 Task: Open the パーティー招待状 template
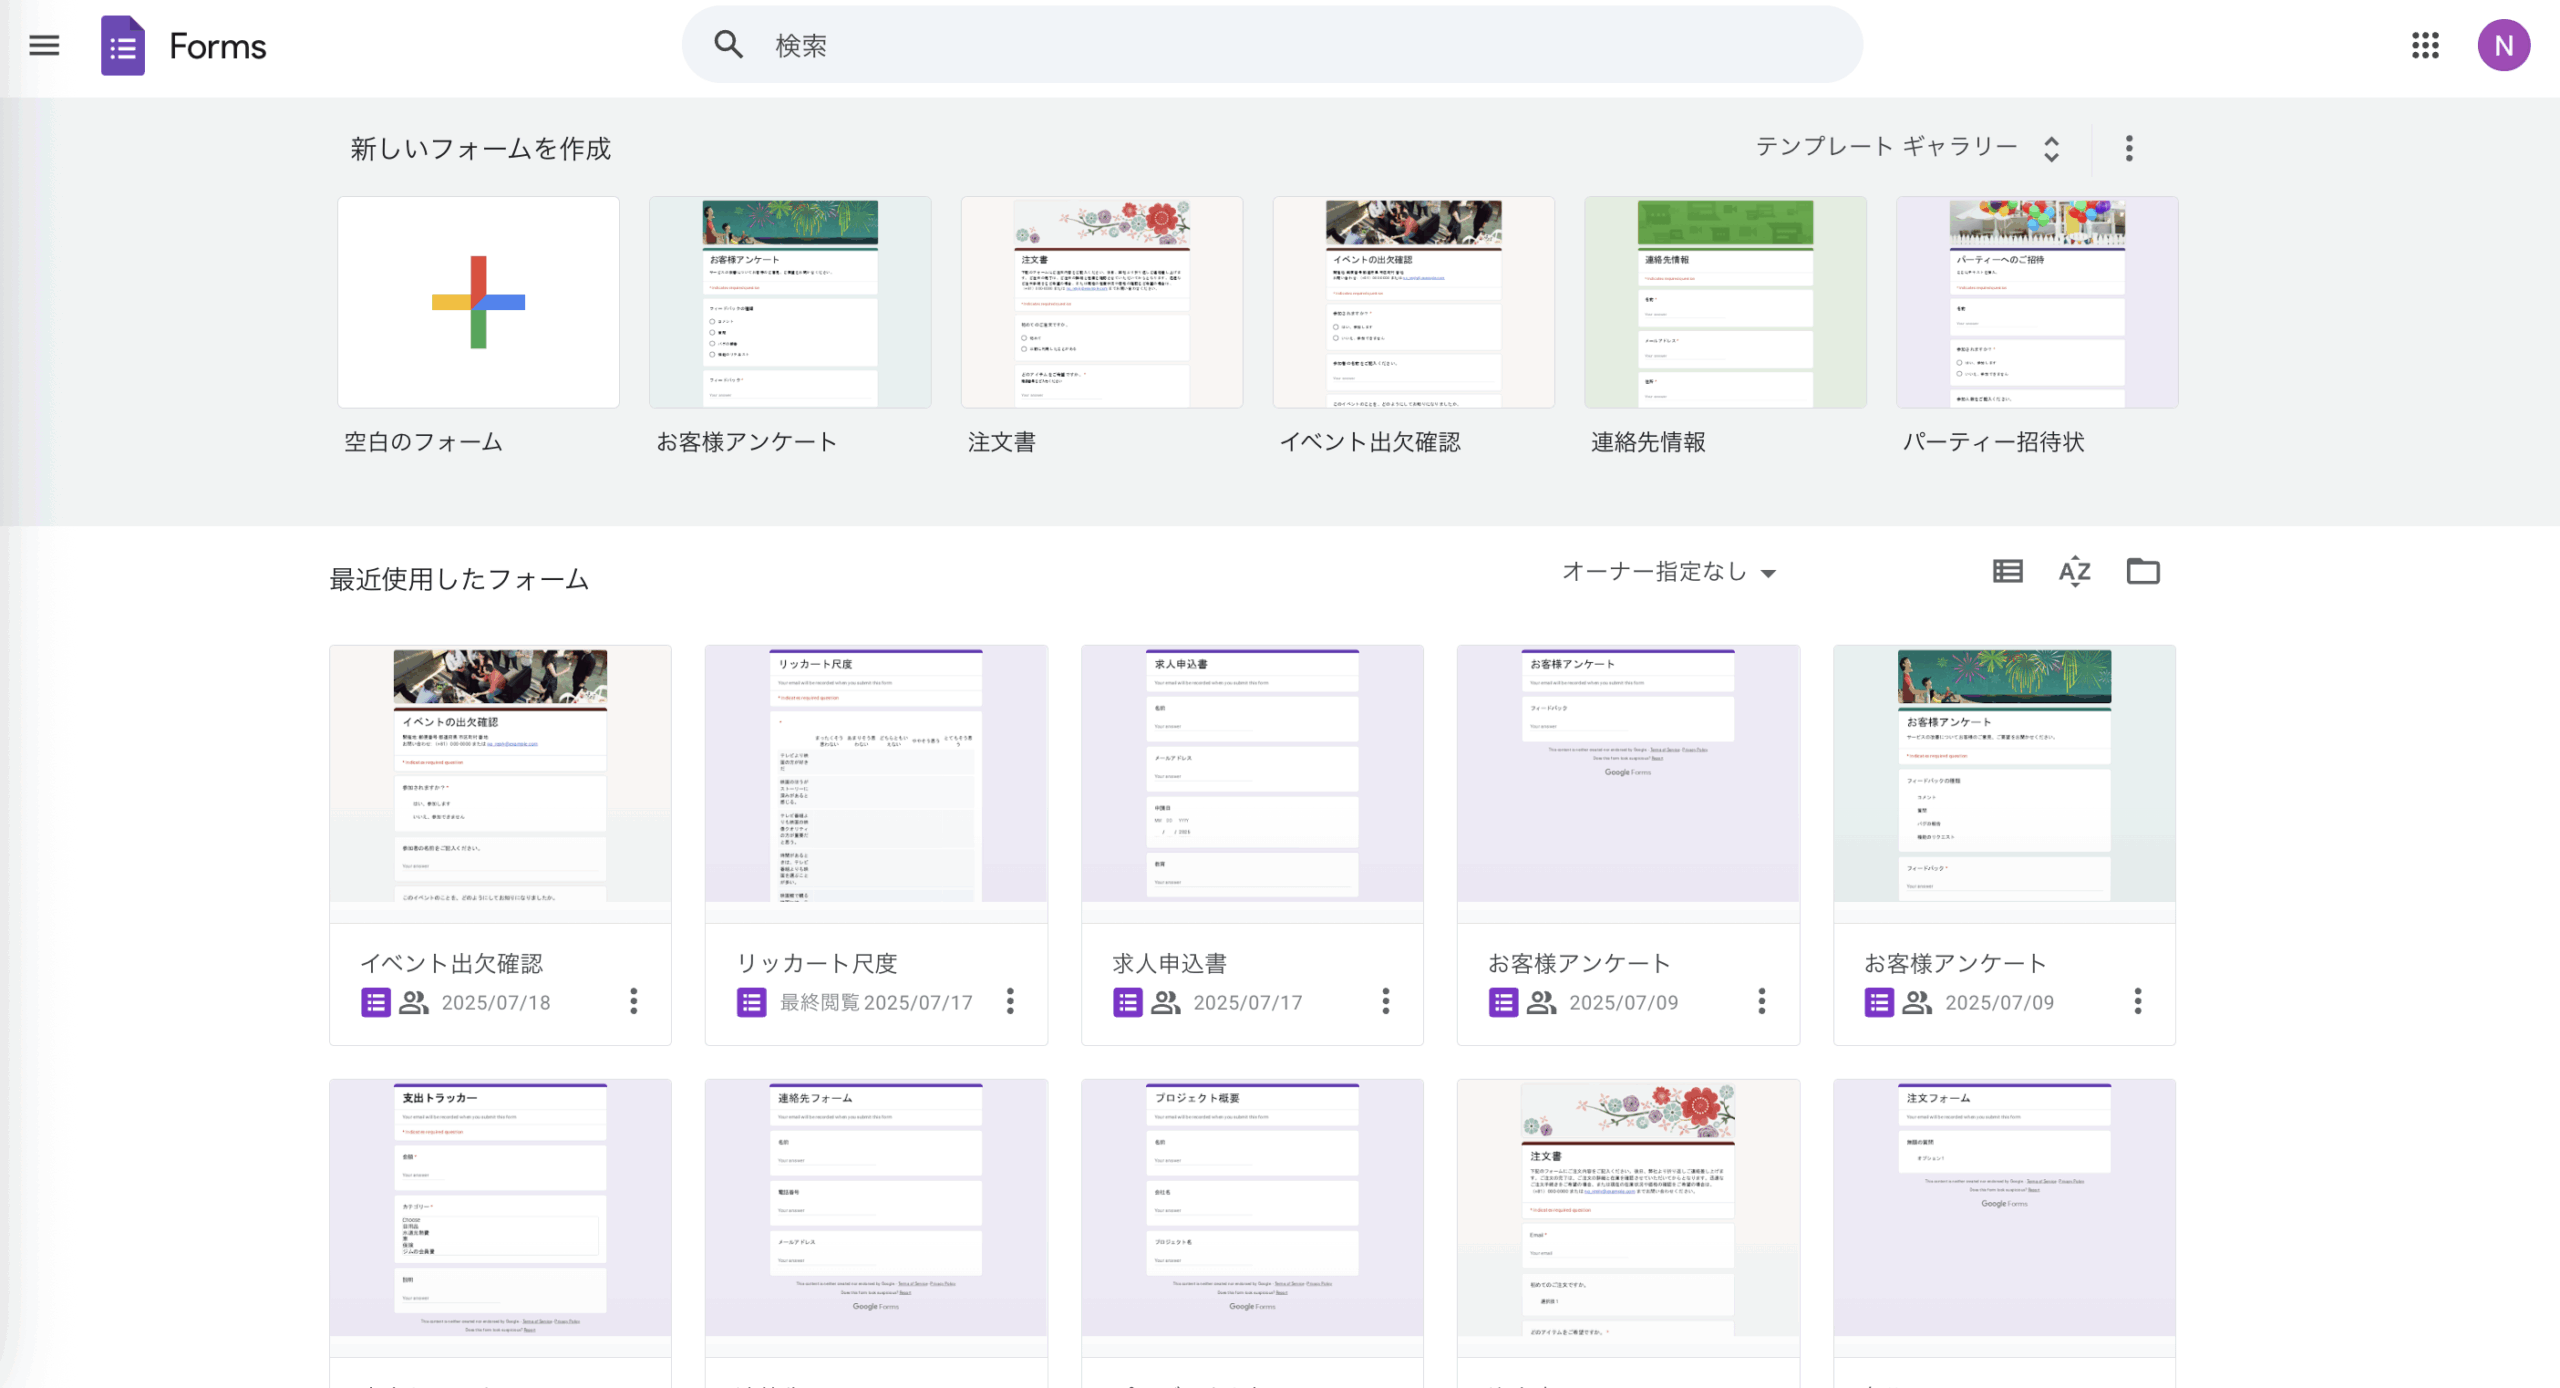click(2036, 302)
